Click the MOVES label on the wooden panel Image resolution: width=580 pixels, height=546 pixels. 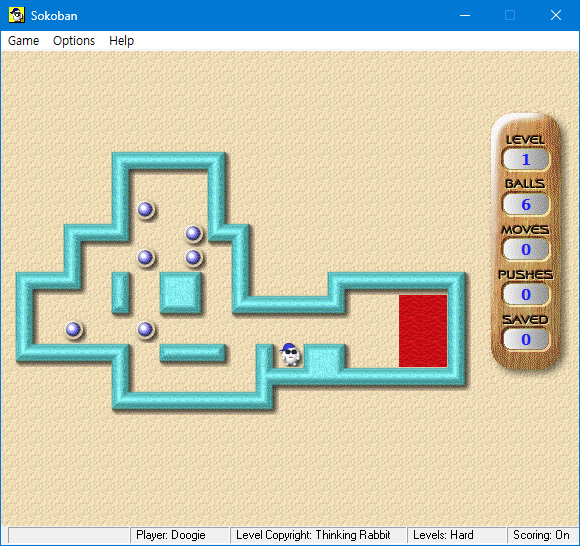(525, 230)
